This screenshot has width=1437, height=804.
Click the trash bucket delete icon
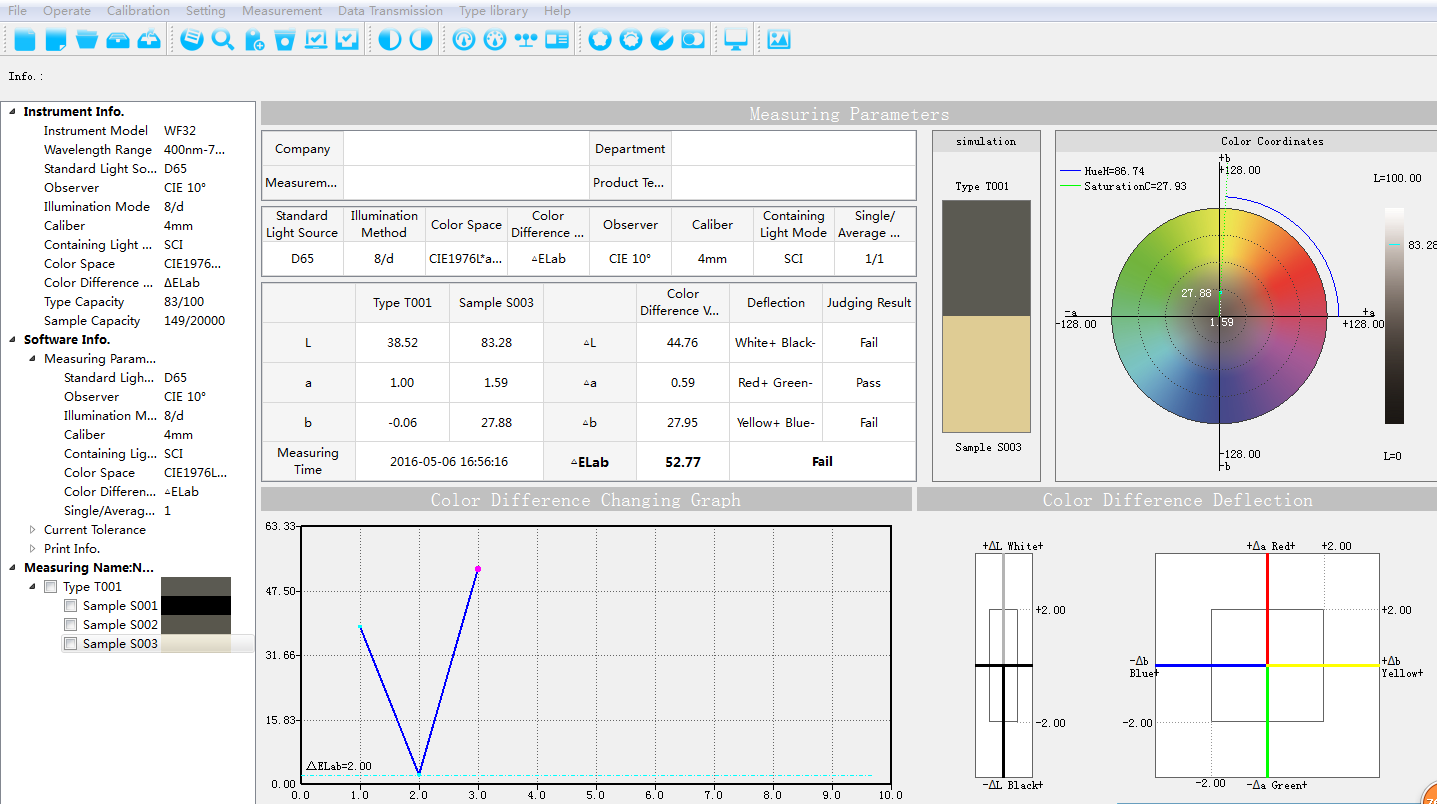[x=285, y=40]
